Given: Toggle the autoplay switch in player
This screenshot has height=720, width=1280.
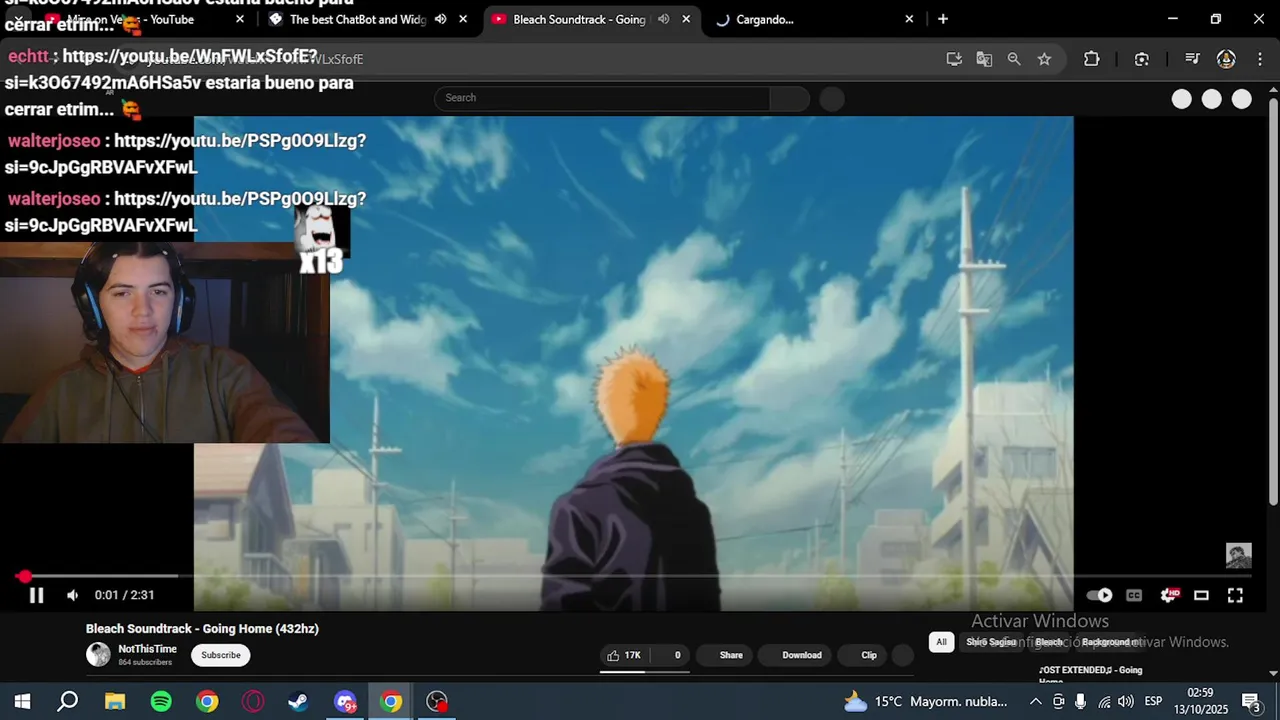Looking at the screenshot, I should (1099, 595).
